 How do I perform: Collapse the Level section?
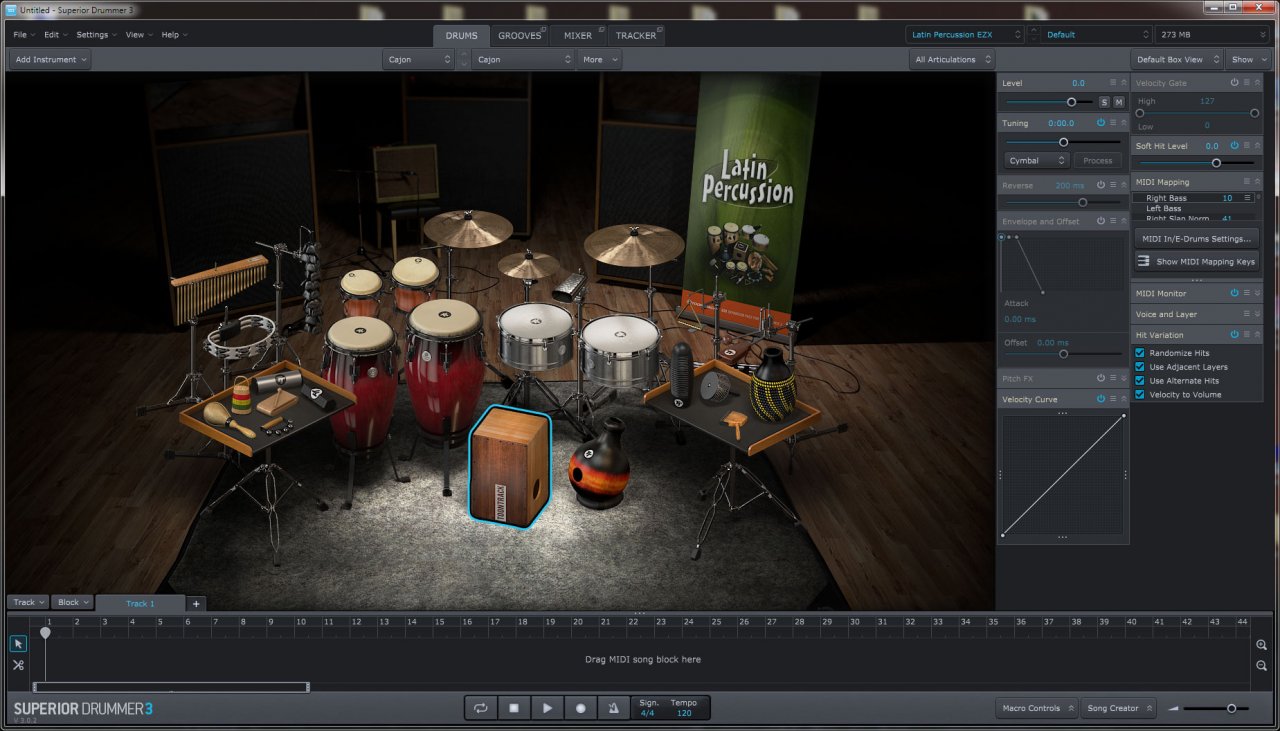pyautogui.click(x=1123, y=83)
